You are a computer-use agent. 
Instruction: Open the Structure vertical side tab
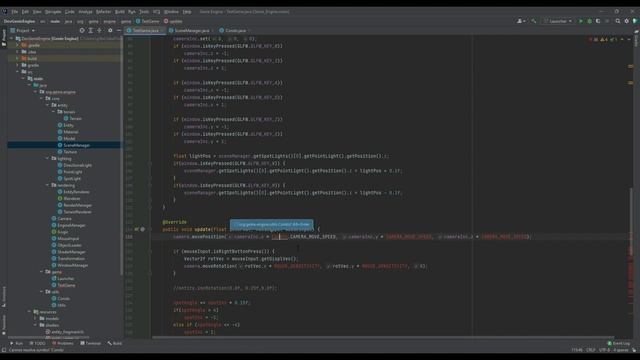click(4, 297)
